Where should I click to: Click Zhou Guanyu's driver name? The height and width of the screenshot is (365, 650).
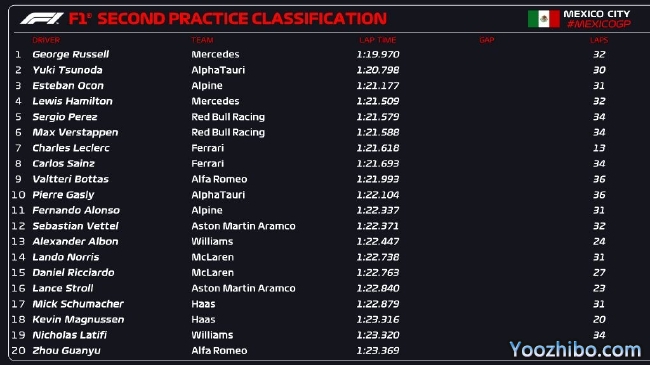(x=66, y=350)
